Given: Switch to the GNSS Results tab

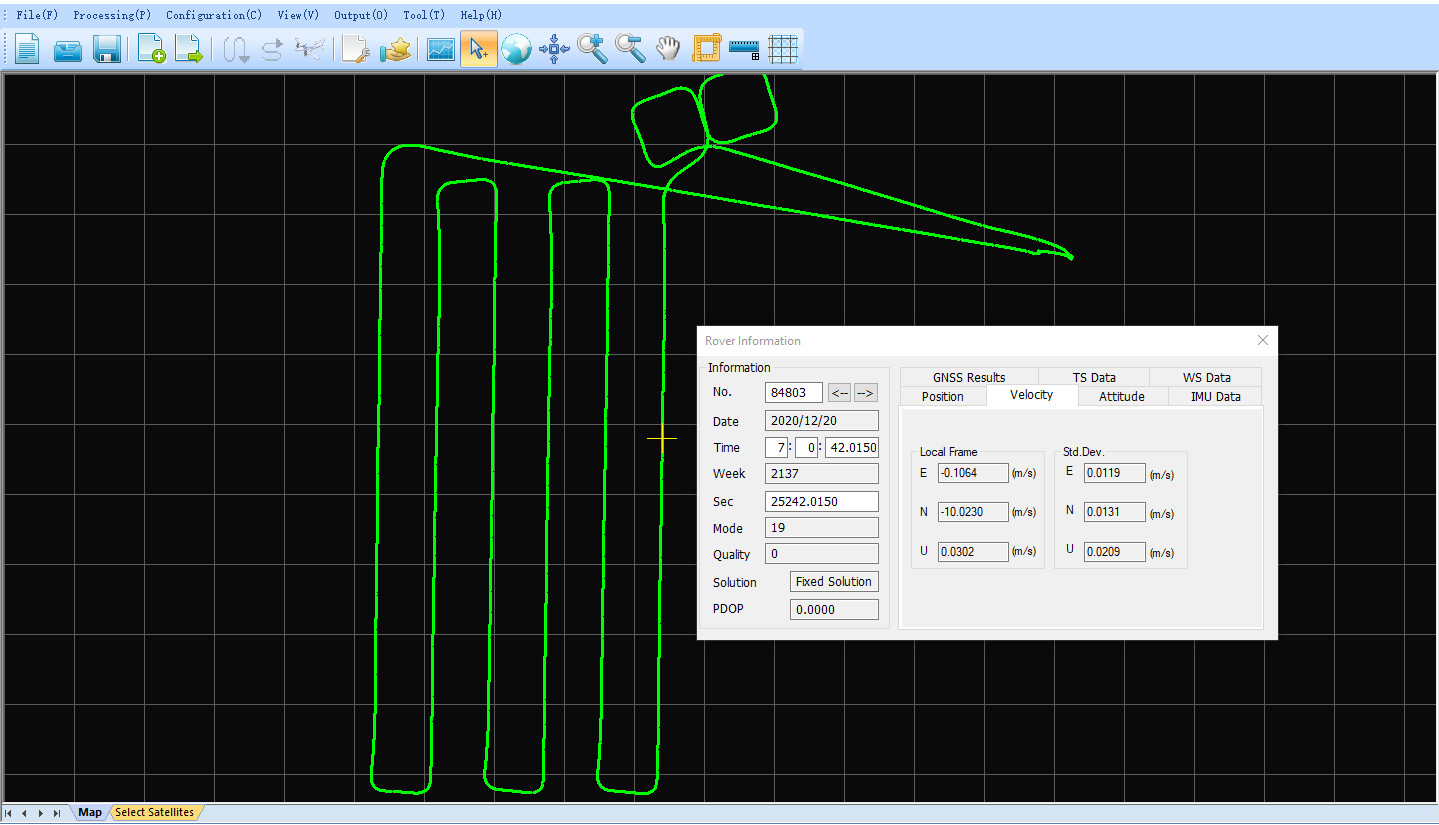Looking at the screenshot, I should (x=969, y=377).
